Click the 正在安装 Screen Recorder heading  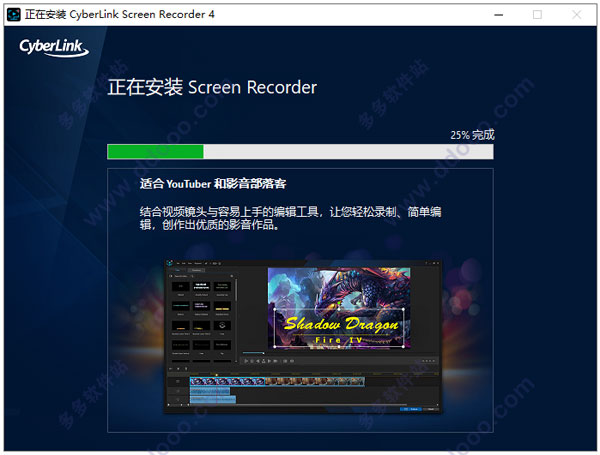(x=212, y=87)
